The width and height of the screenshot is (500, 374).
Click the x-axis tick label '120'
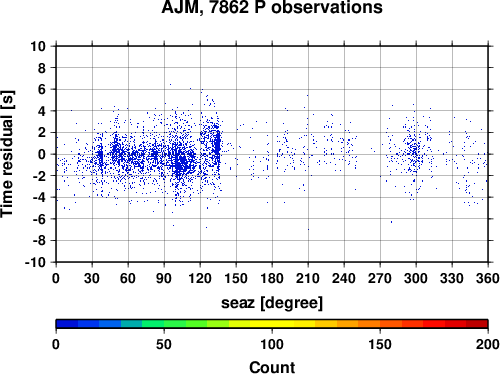(x=200, y=278)
